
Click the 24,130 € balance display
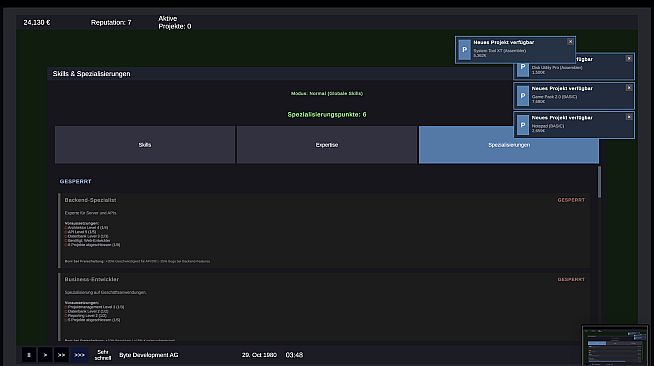(x=37, y=23)
